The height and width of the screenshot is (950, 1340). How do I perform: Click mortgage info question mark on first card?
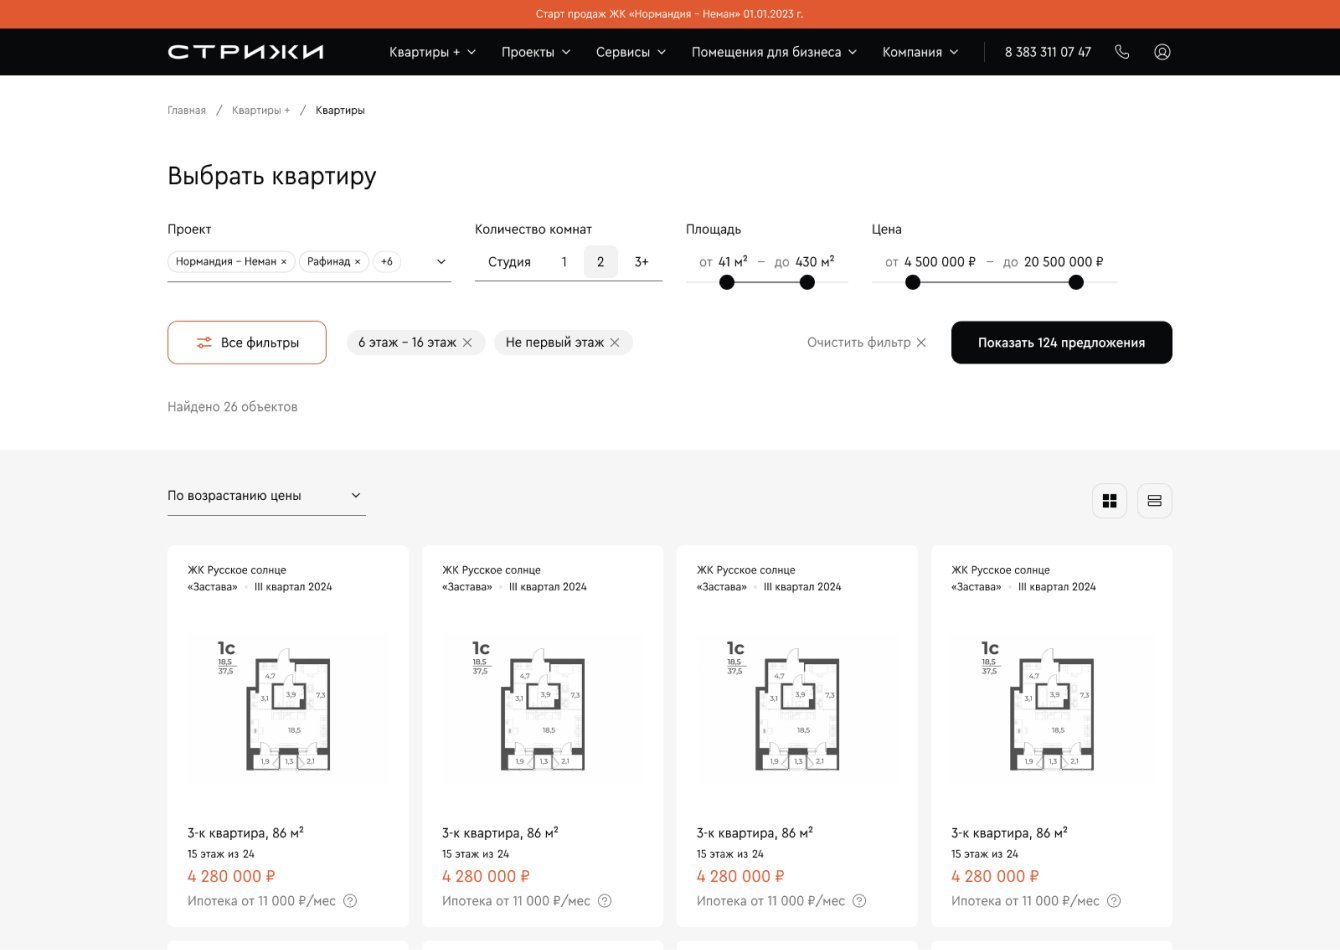tap(350, 901)
